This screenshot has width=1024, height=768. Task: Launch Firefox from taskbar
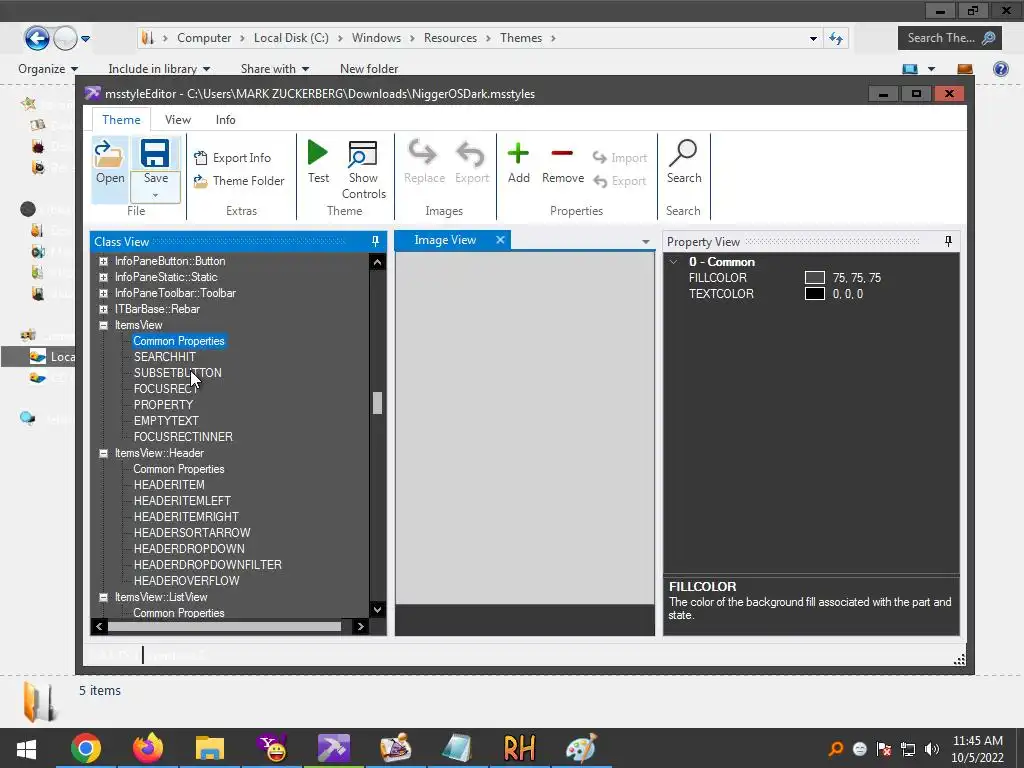coord(148,749)
